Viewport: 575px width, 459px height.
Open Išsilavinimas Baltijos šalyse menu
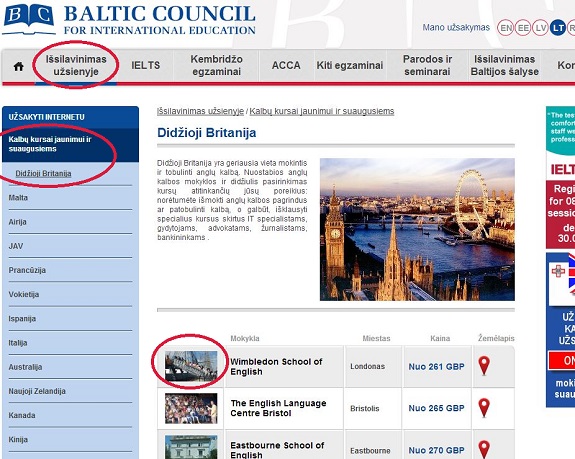coord(505,65)
